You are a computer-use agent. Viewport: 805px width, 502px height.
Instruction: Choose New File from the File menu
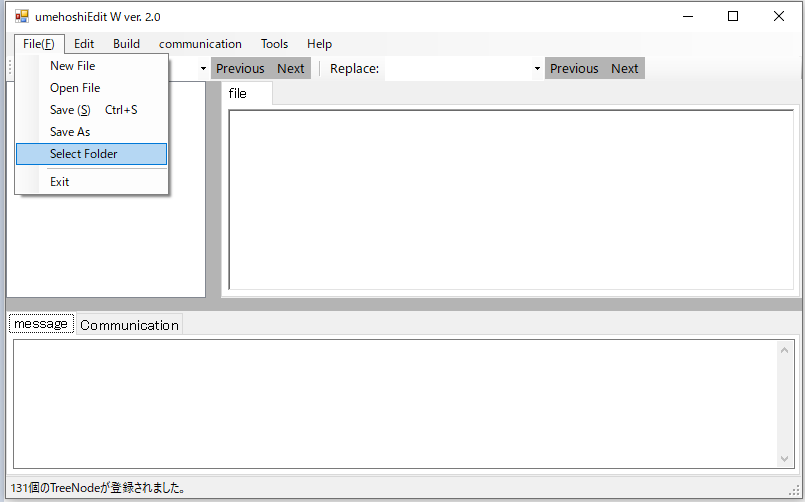tap(73, 66)
